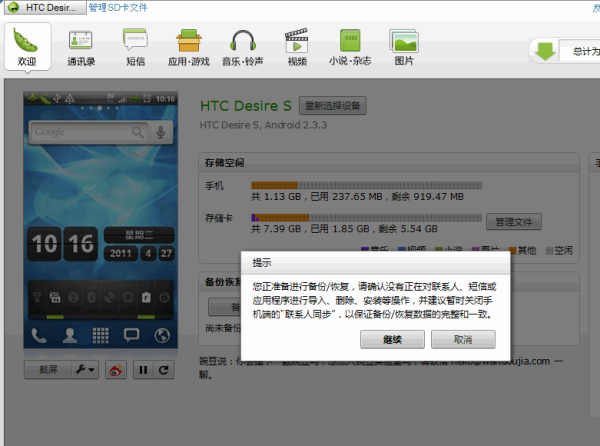Click 管理文件 button for storage card

pyautogui.click(x=514, y=221)
